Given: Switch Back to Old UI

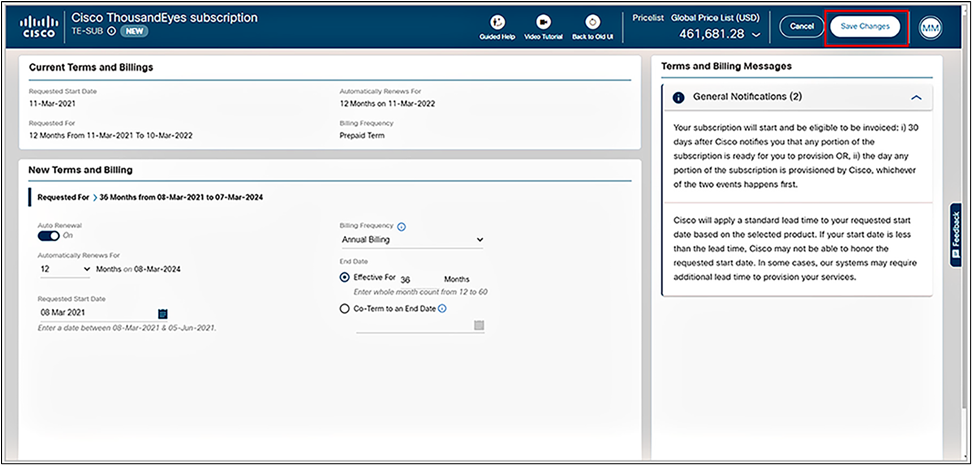Looking at the screenshot, I should point(592,27).
